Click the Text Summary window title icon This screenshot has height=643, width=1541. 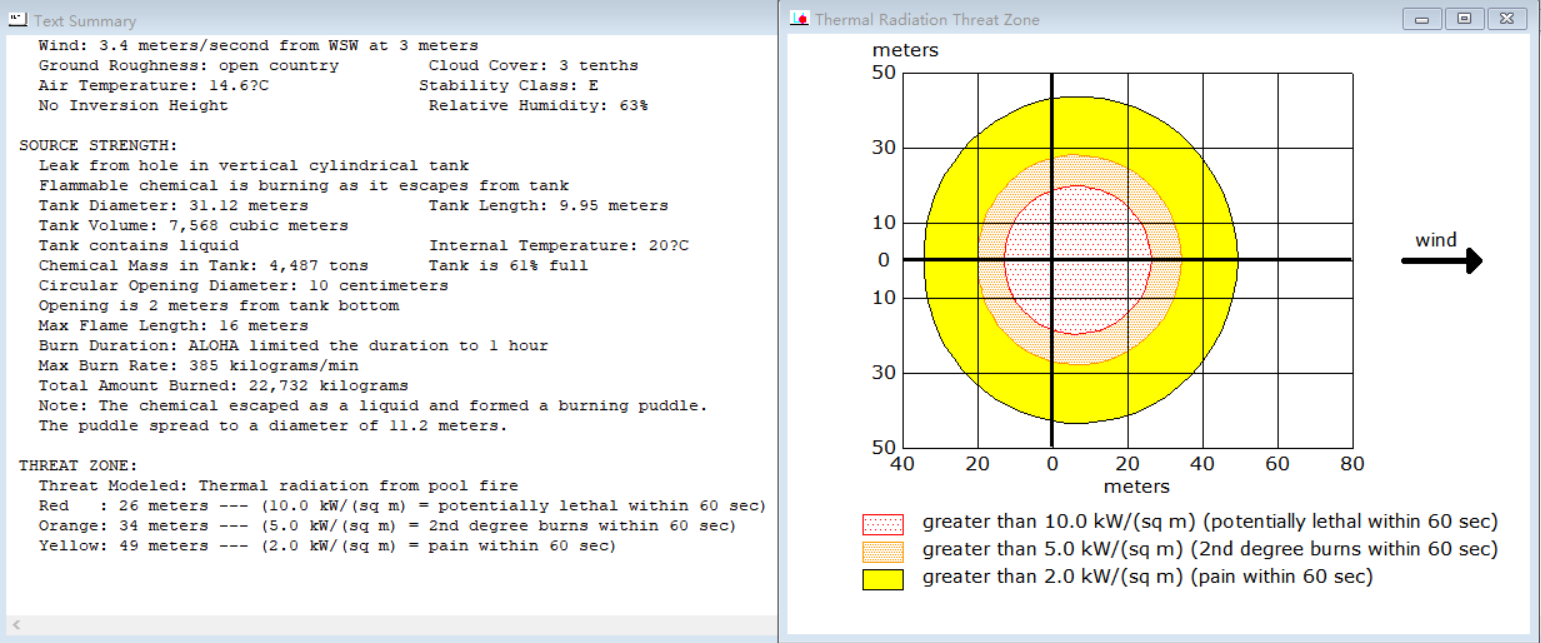click(x=17, y=19)
